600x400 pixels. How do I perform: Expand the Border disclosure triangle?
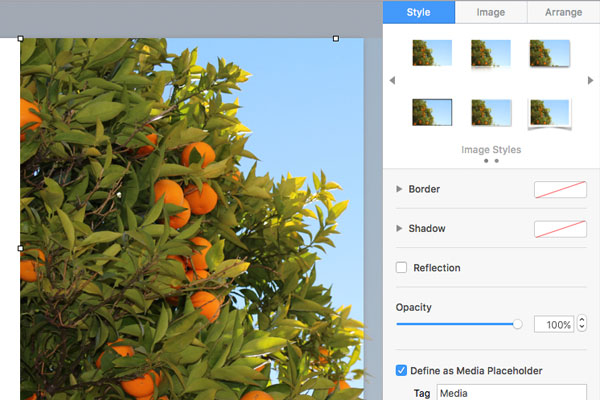point(399,189)
